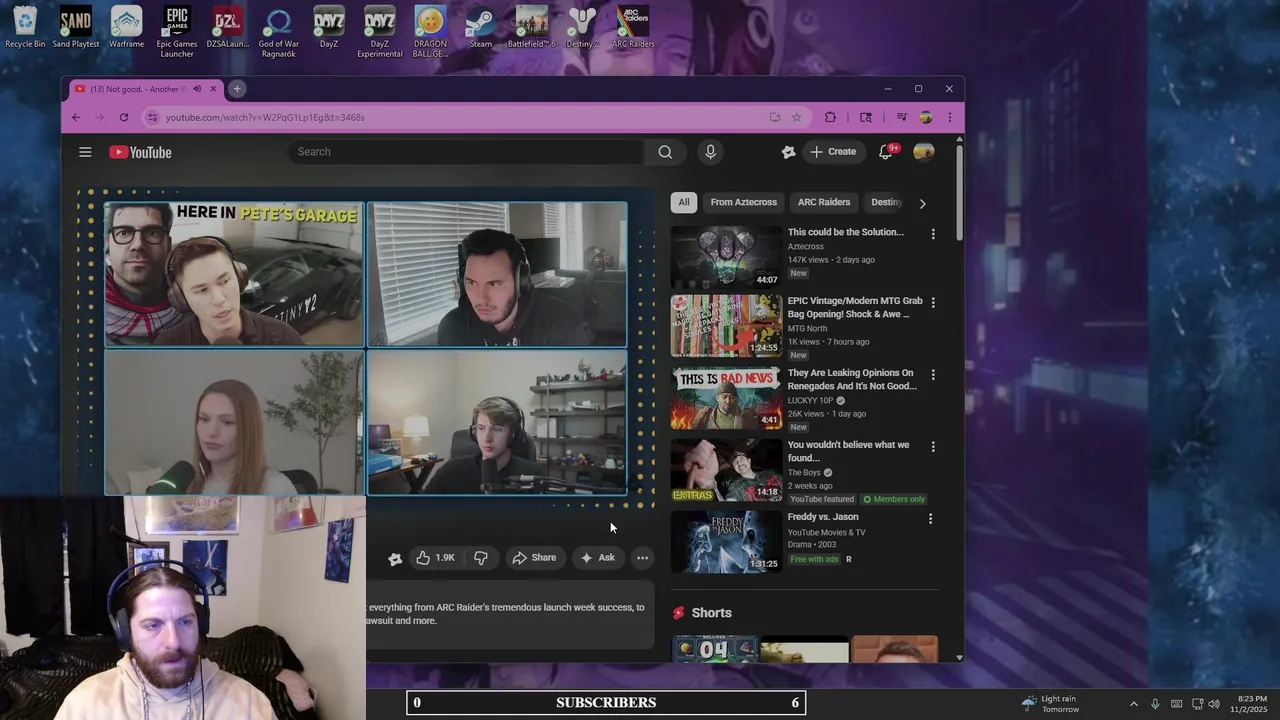The image size is (1280, 720).
Task: Like the video with thumbs up
Action: 435,558
